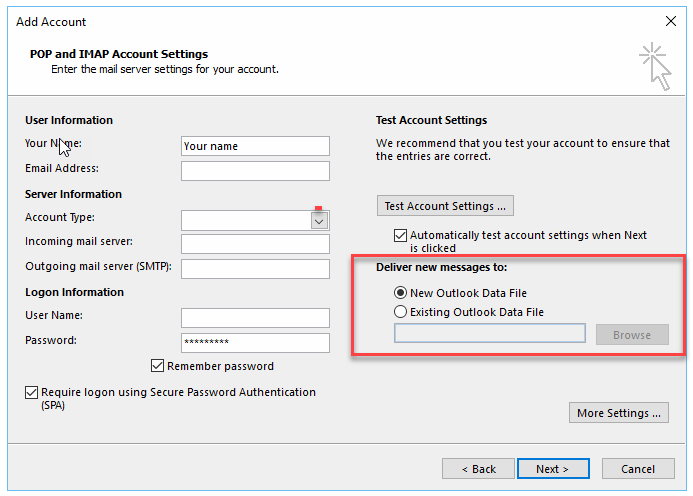The image size is (693, 496).
Task: Select New Outlook Data File option
Action: [401, 293]
